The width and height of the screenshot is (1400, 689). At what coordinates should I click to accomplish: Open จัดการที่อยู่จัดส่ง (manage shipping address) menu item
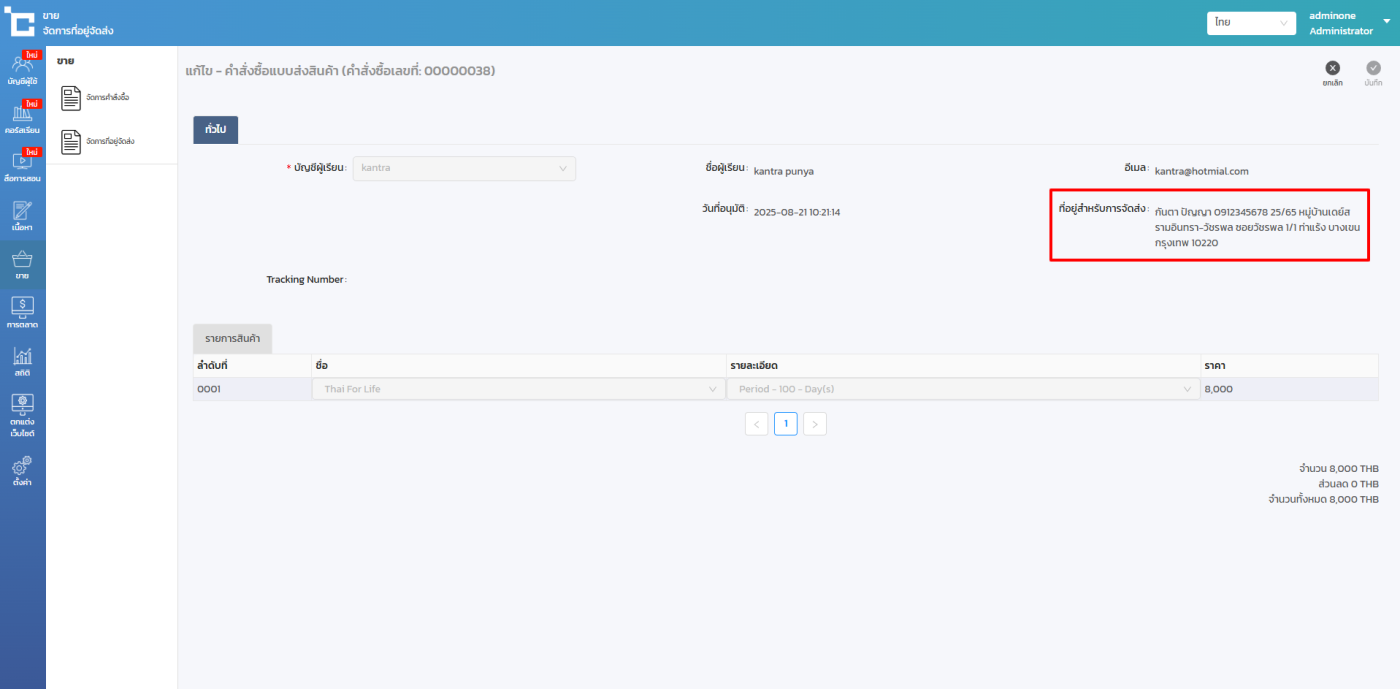click(97, 142)
